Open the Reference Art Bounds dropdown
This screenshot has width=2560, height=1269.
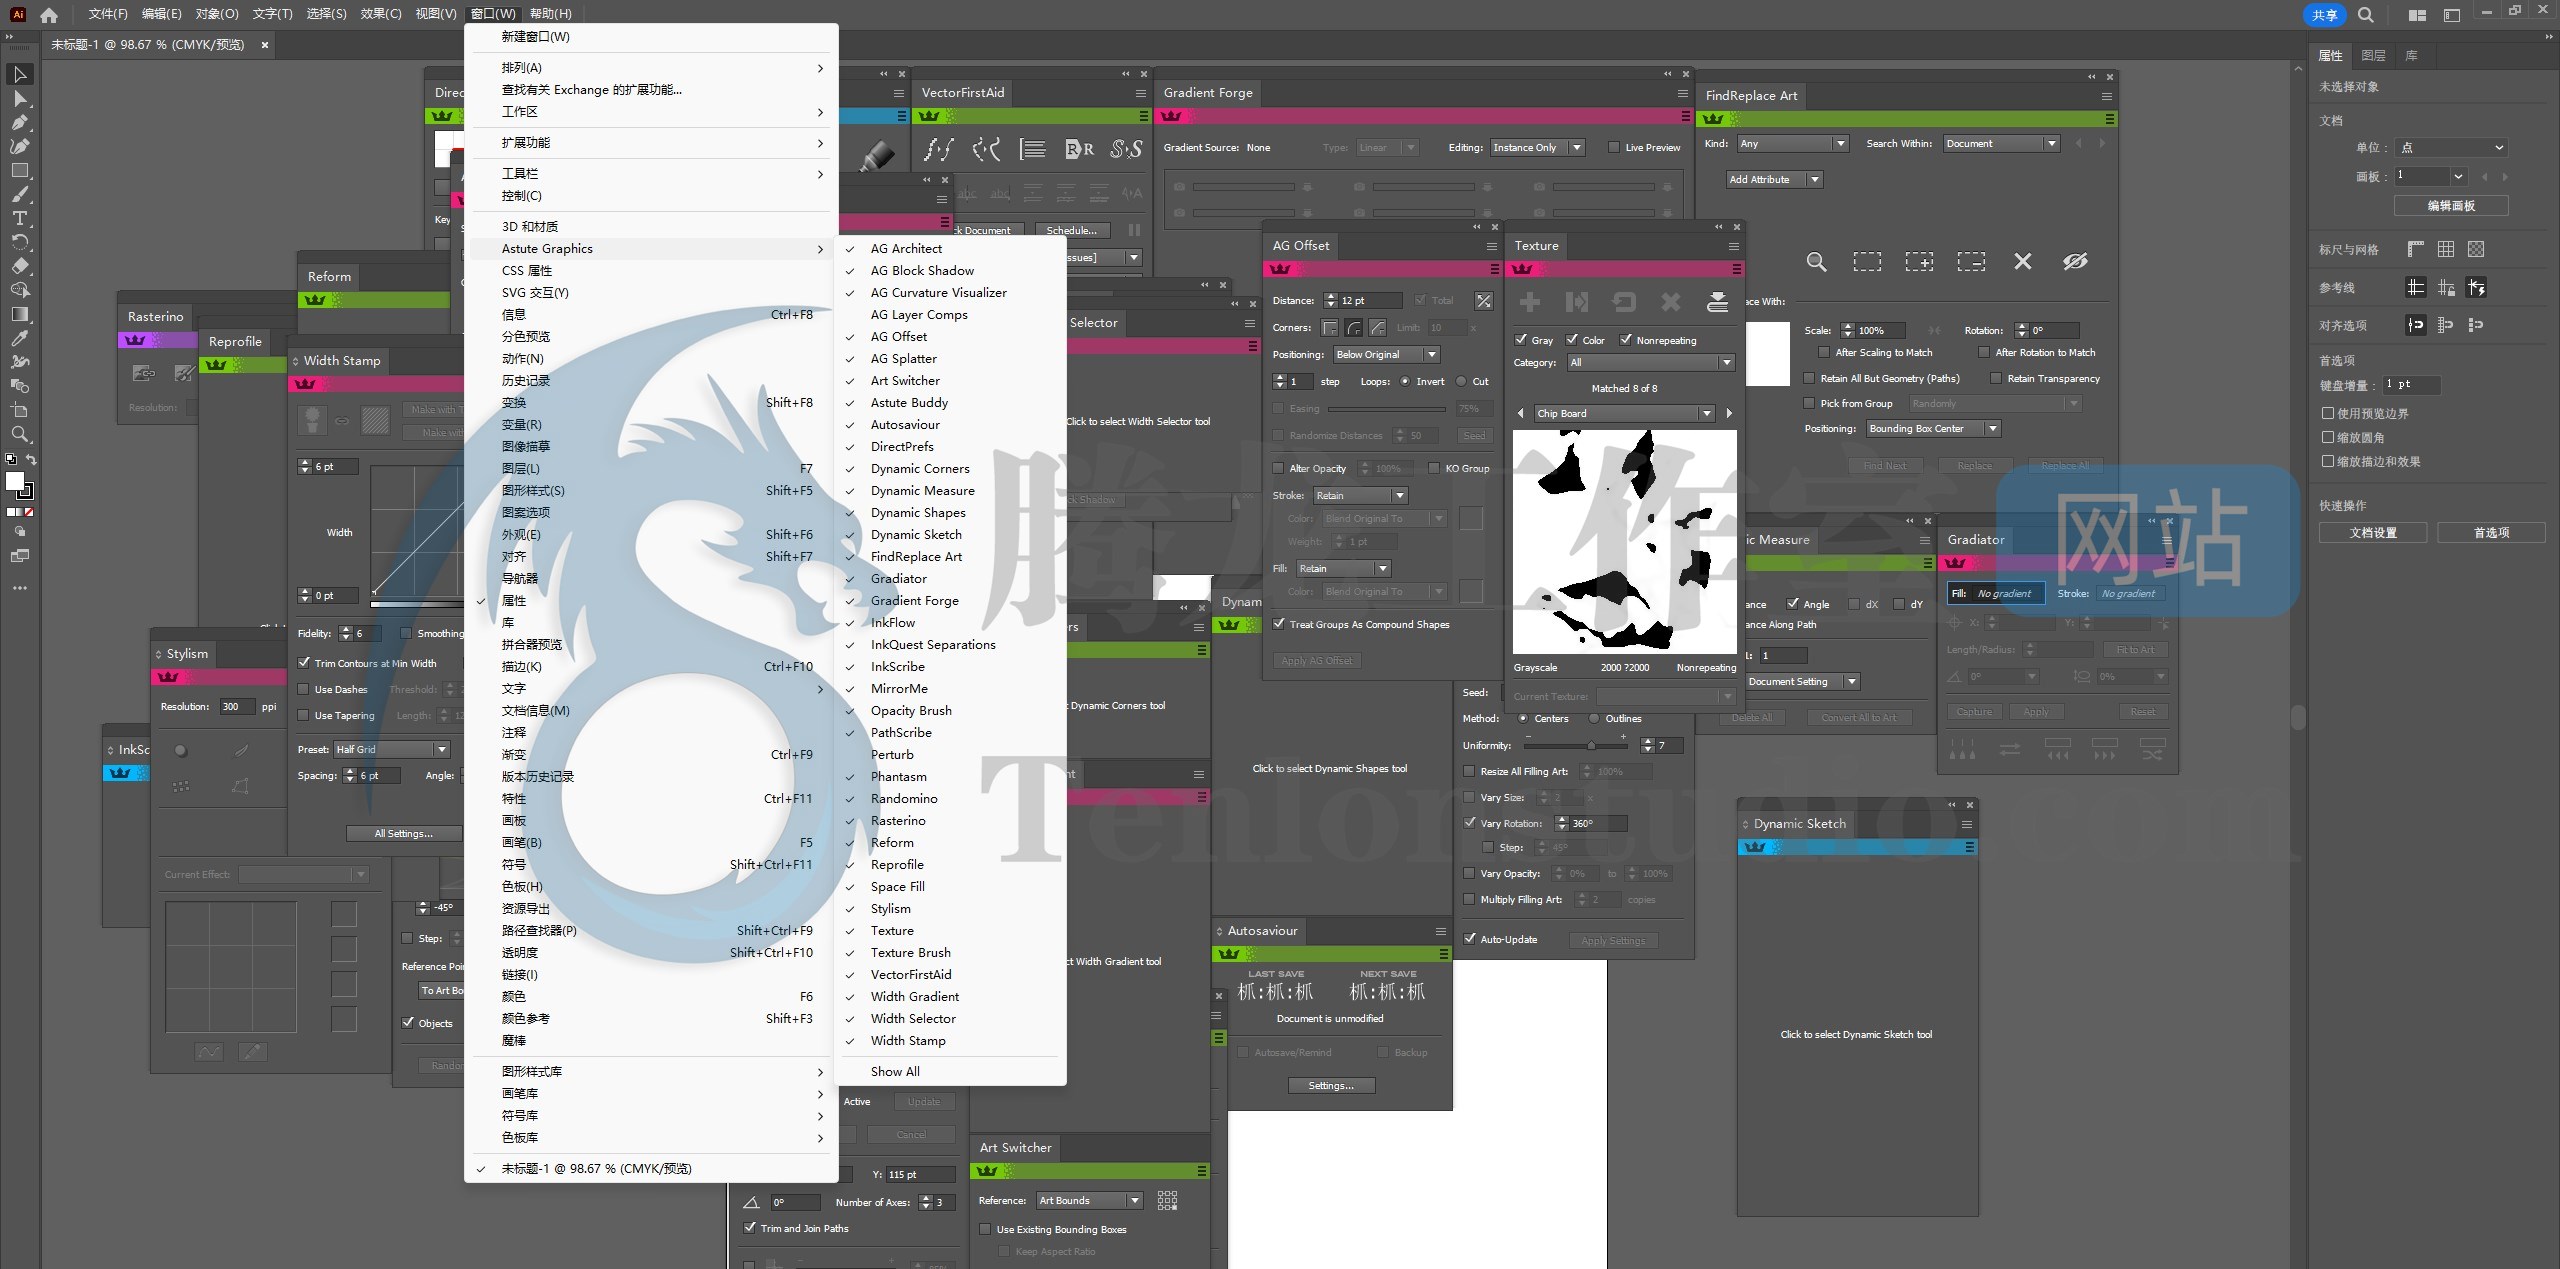(1090, 1201)
